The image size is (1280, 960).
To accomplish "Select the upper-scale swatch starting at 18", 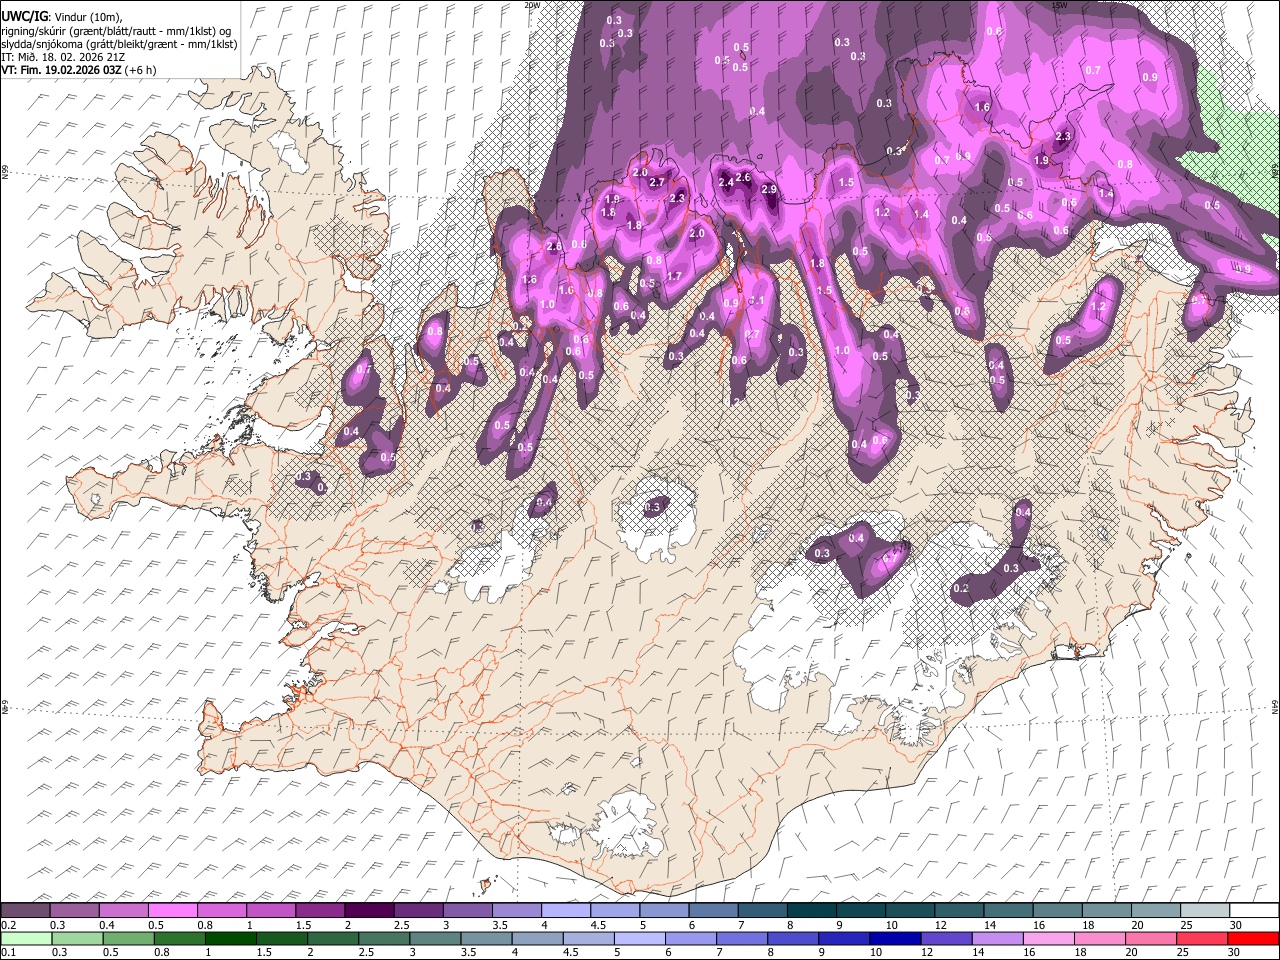I will pos(1105,911).
